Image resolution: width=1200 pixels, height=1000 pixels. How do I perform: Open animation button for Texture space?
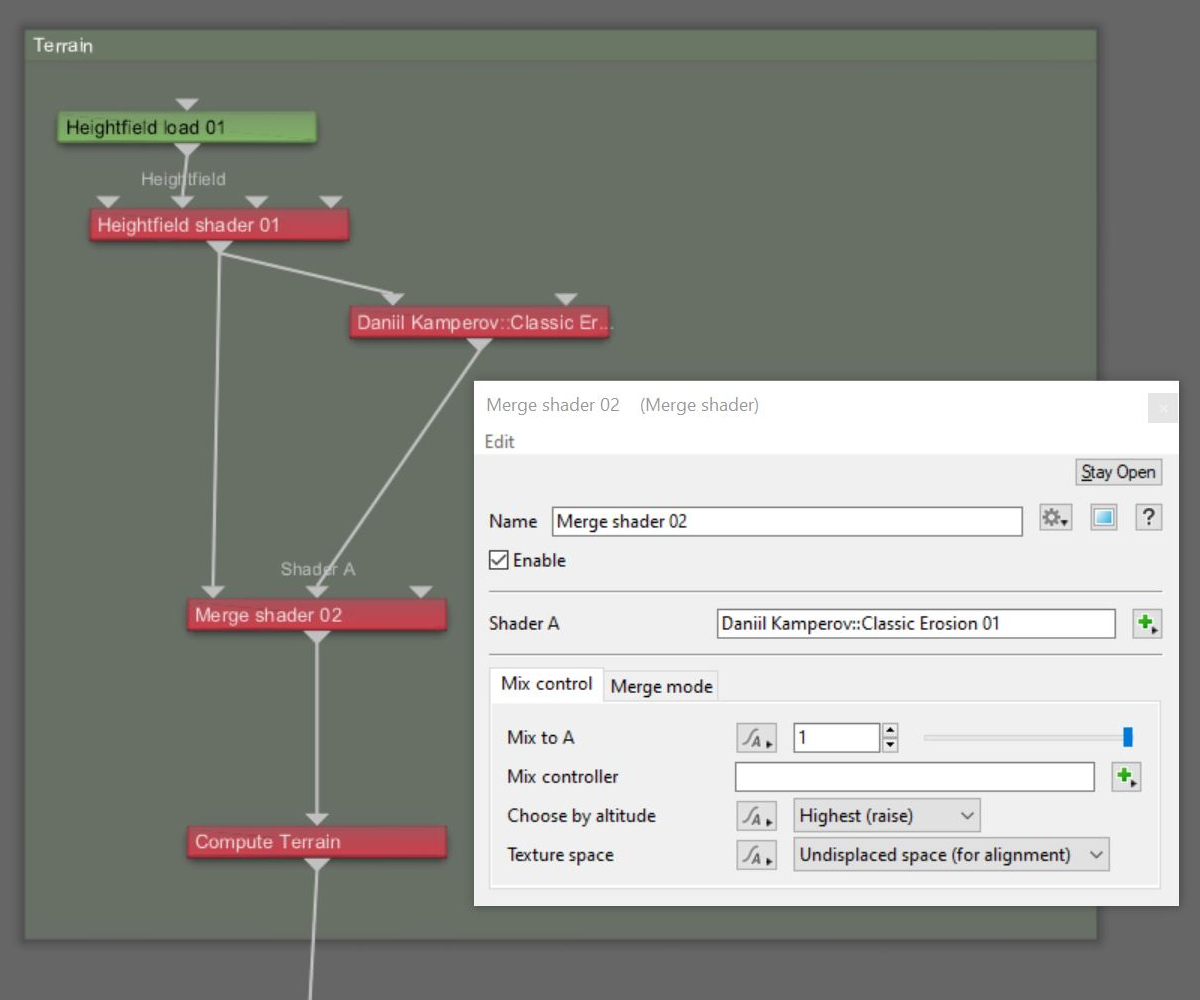click(756, 855)
